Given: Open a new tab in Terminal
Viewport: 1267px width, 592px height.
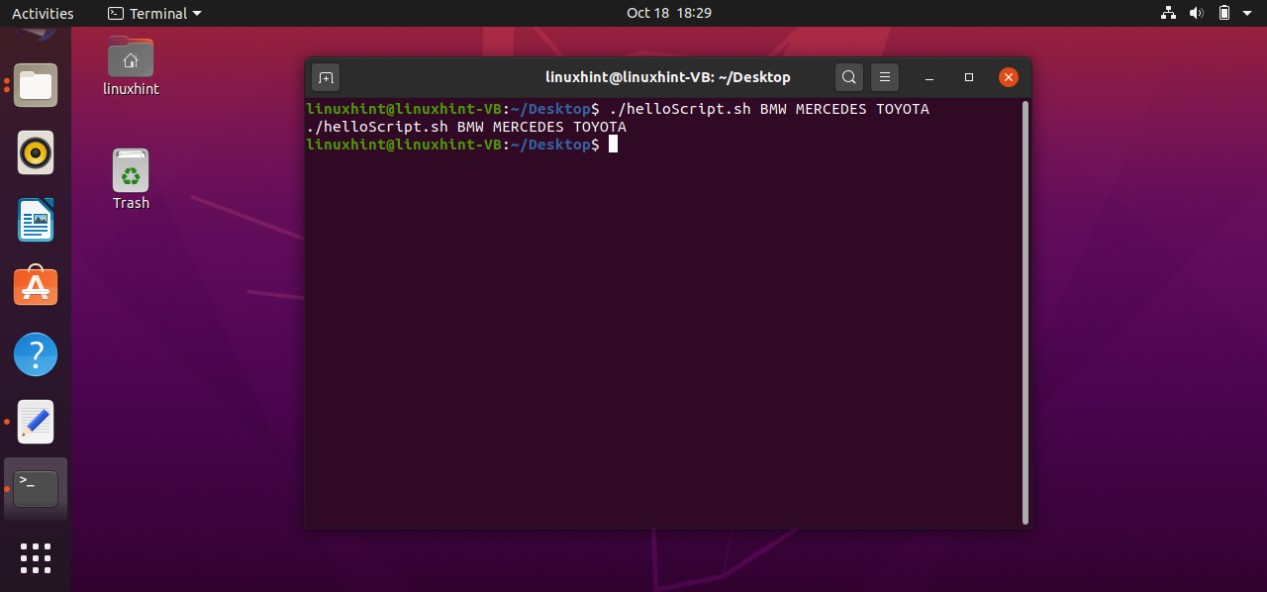Looking at the screenshot, I should tap(325, 77).
